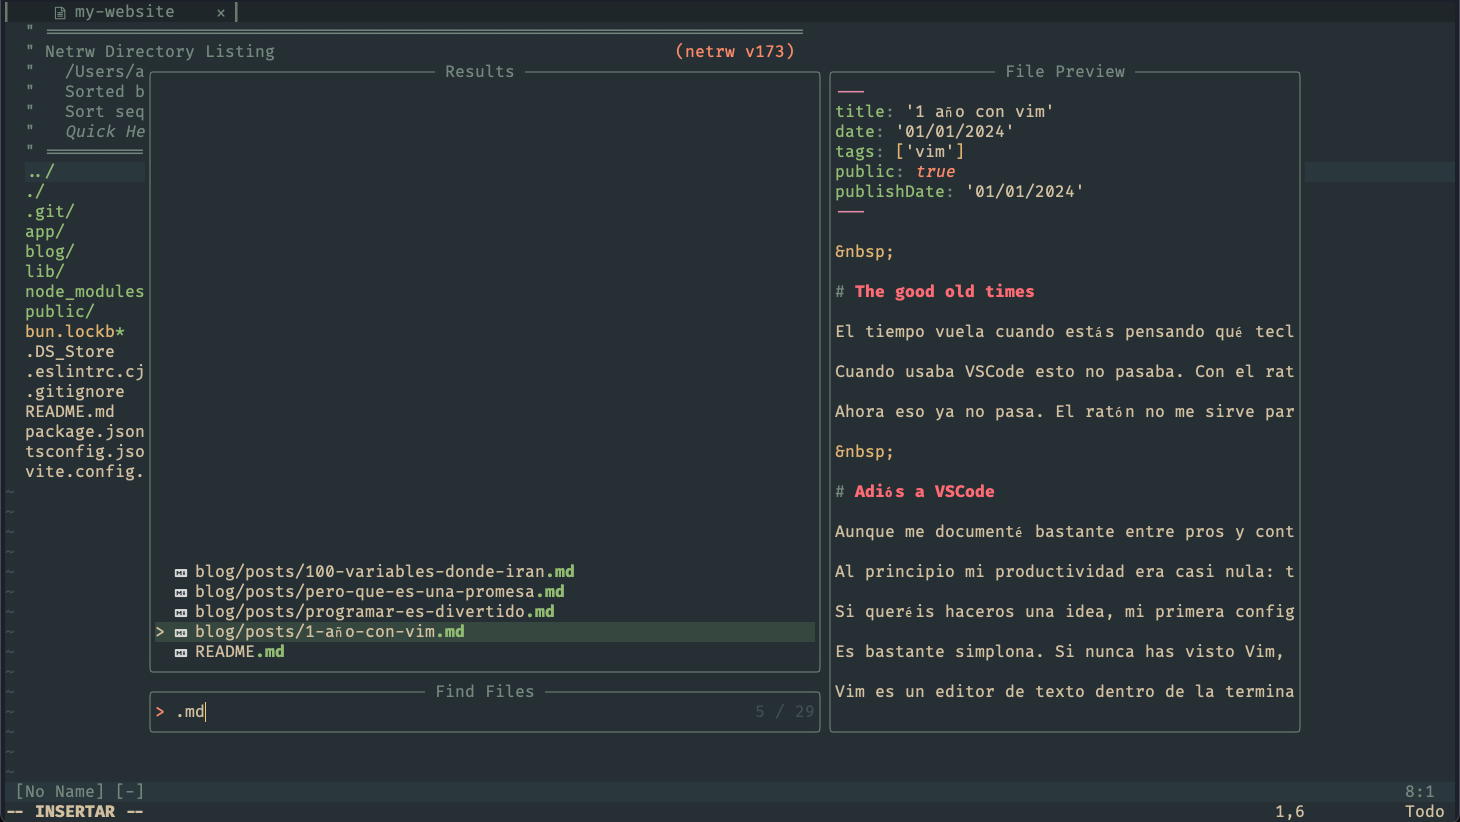
Task: Click 'The good old times' heading in preview
Action: (944, 292)
